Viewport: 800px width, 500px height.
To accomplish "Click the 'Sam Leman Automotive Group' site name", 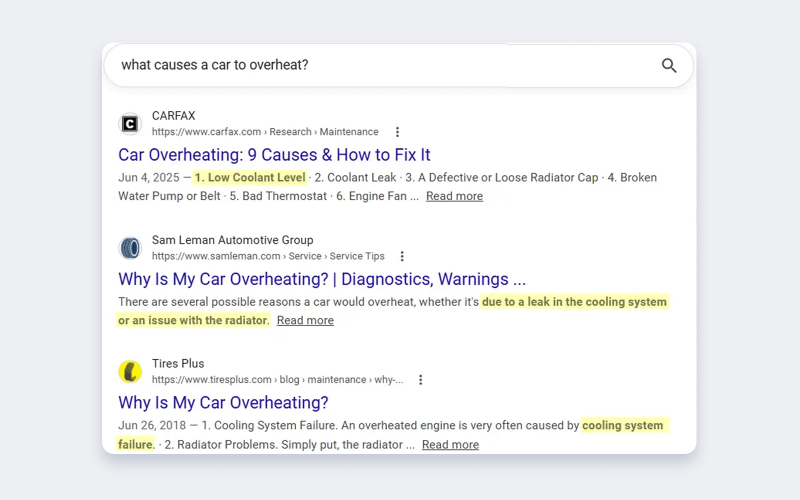I will (x=233, y=240).
